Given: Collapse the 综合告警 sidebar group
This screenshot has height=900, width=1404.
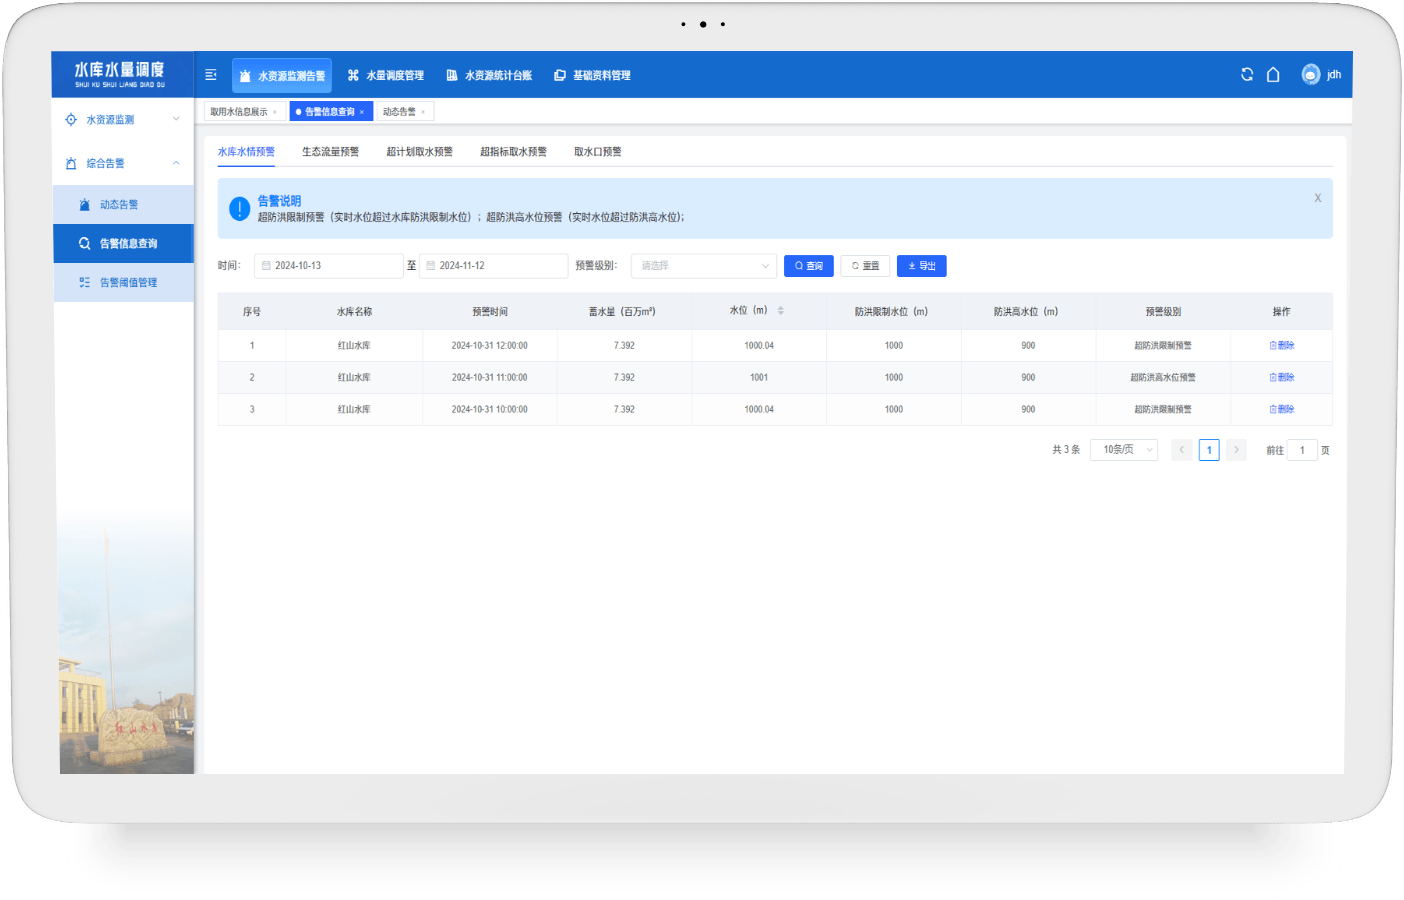Looking at the screenshot, I should (x=123, y=163).
